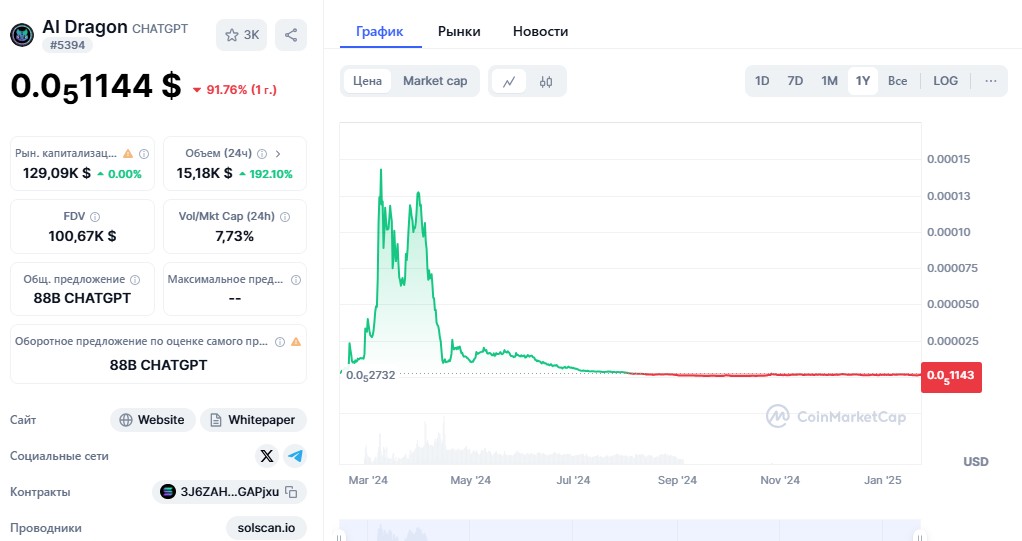Click the red 0.0₅1143 price tag

[951, 376]
